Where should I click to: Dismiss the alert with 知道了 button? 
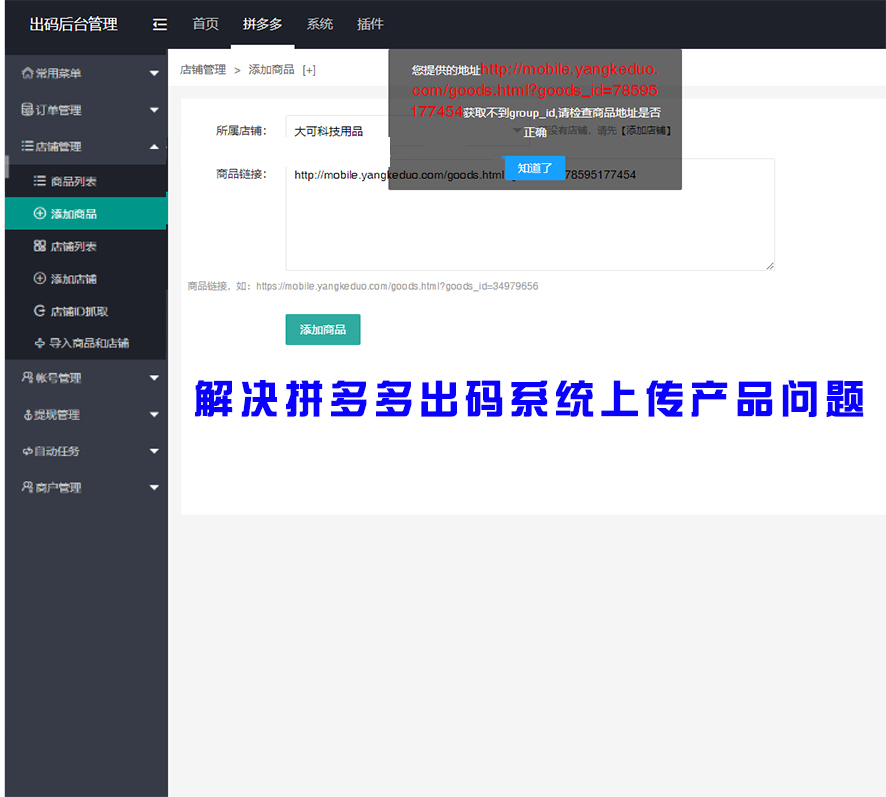(x=534, y=168)
